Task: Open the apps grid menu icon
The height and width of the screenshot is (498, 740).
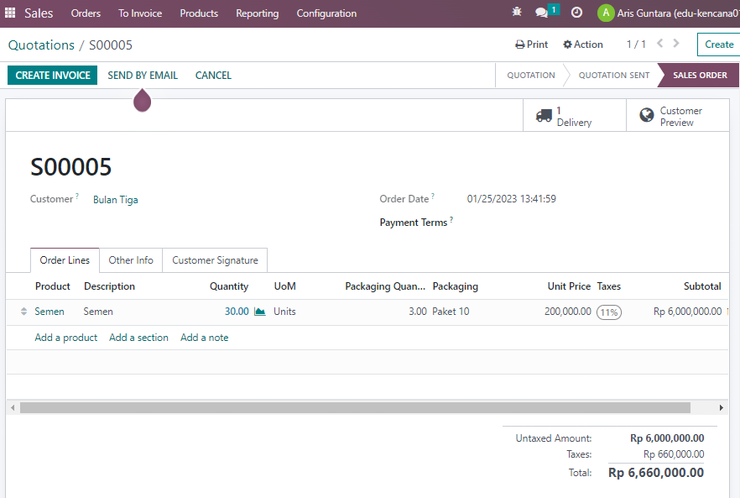Action: pyautogui.click(x=10, y=13)
